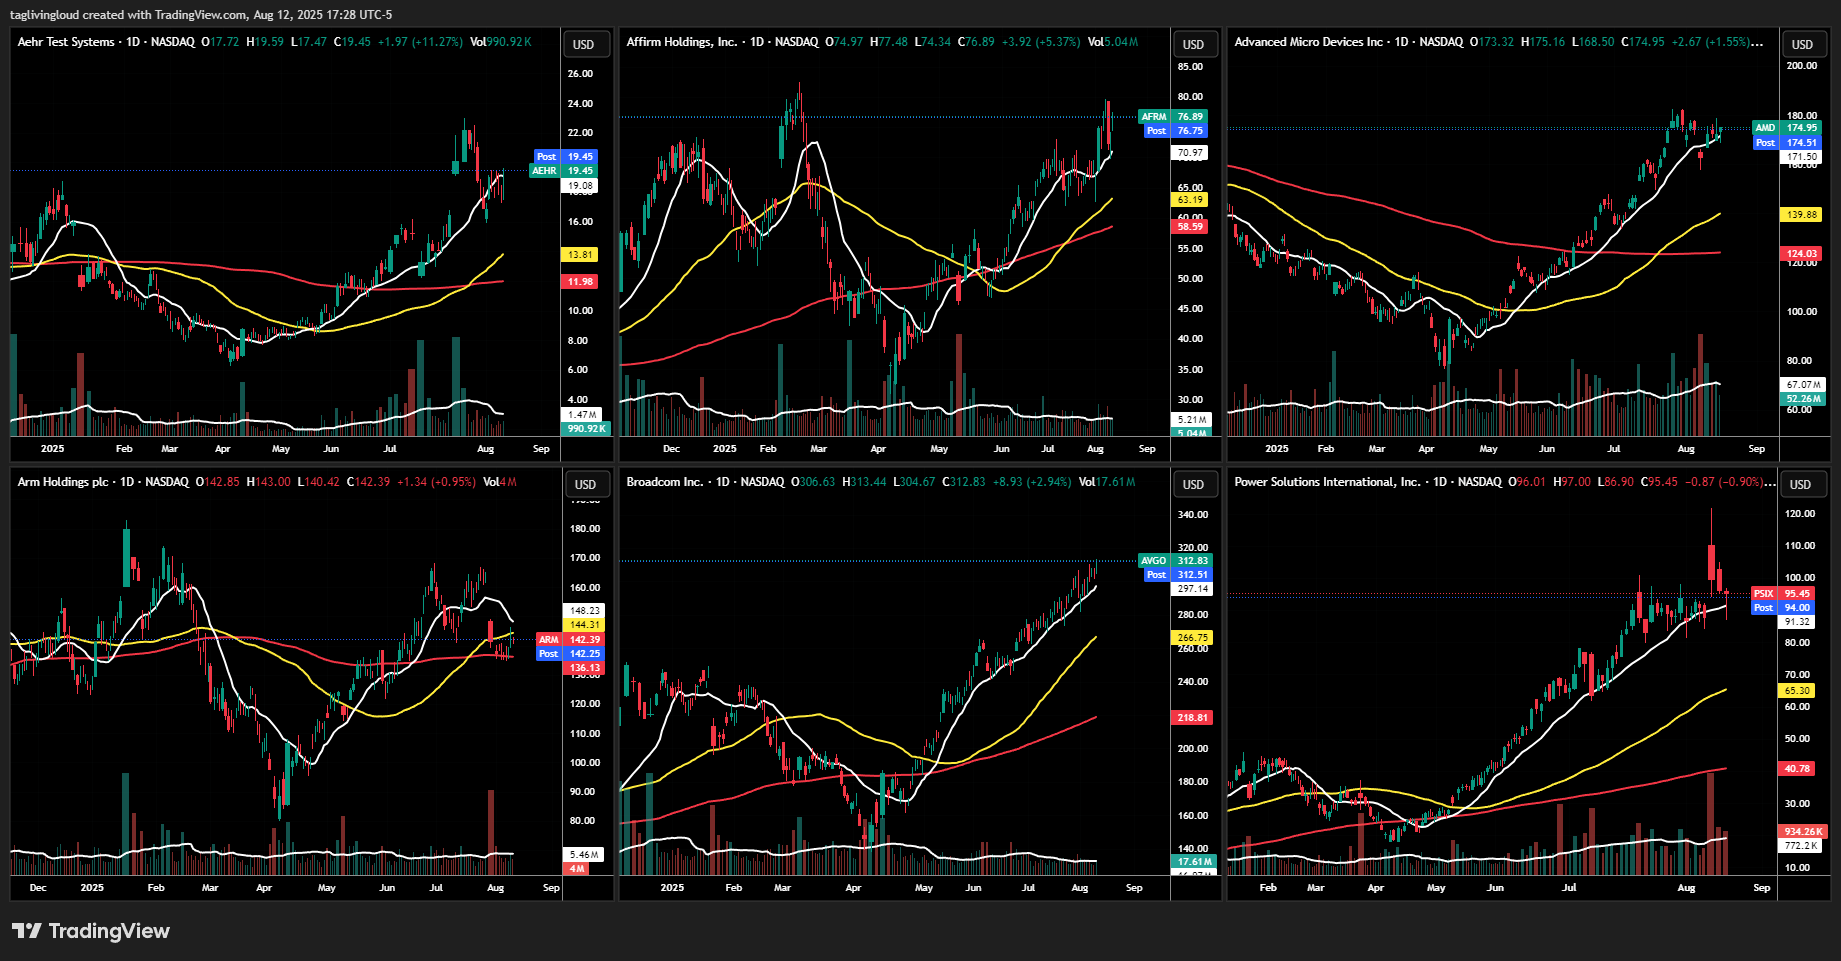
Task: Select the yellow 63.19 label on Affirm chart
Action: click(x=1190, y=200)
